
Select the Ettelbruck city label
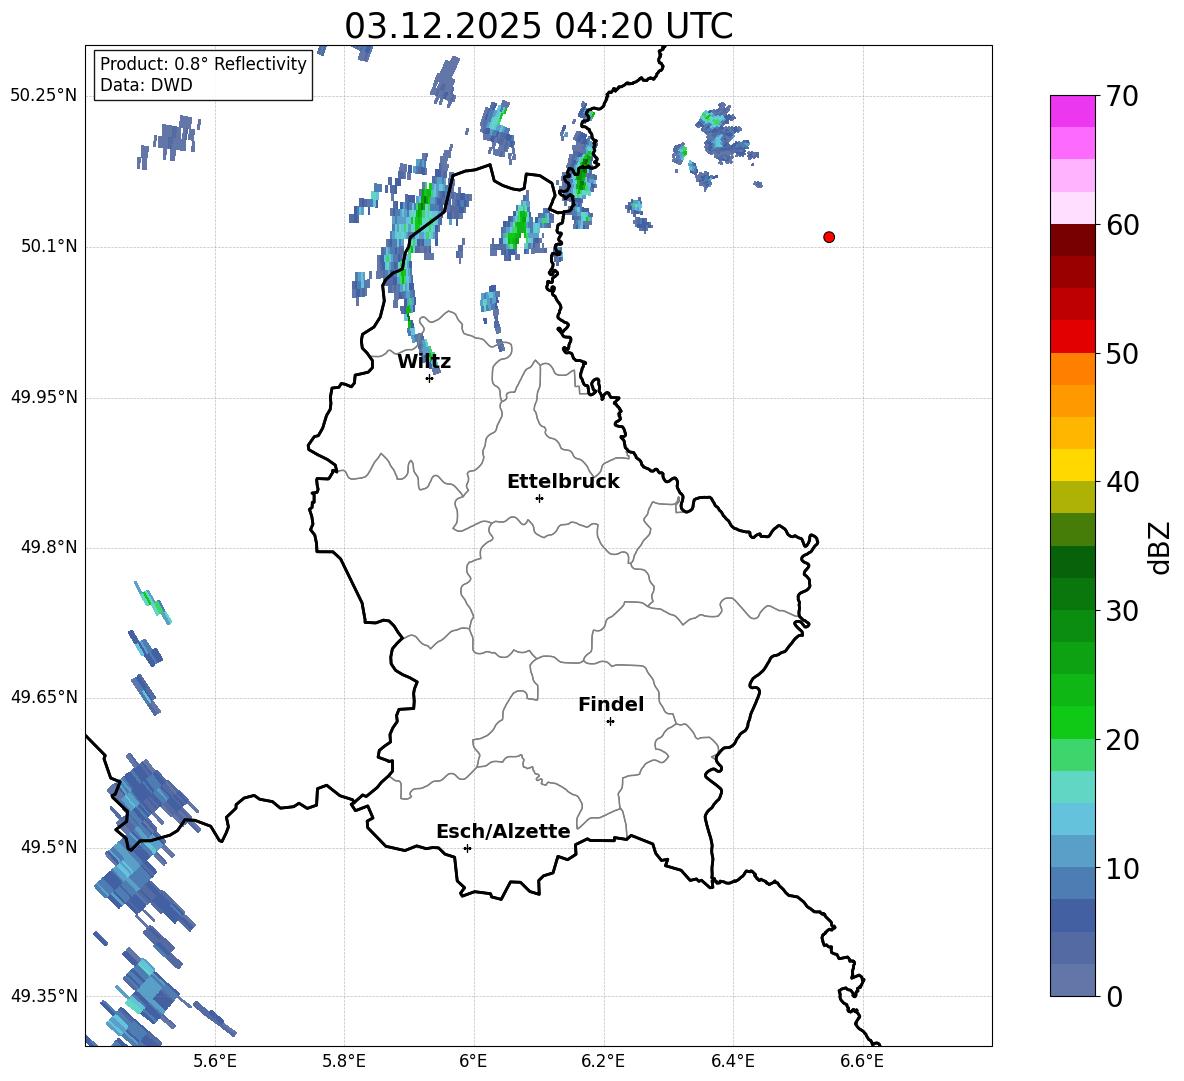pos(563,482)
